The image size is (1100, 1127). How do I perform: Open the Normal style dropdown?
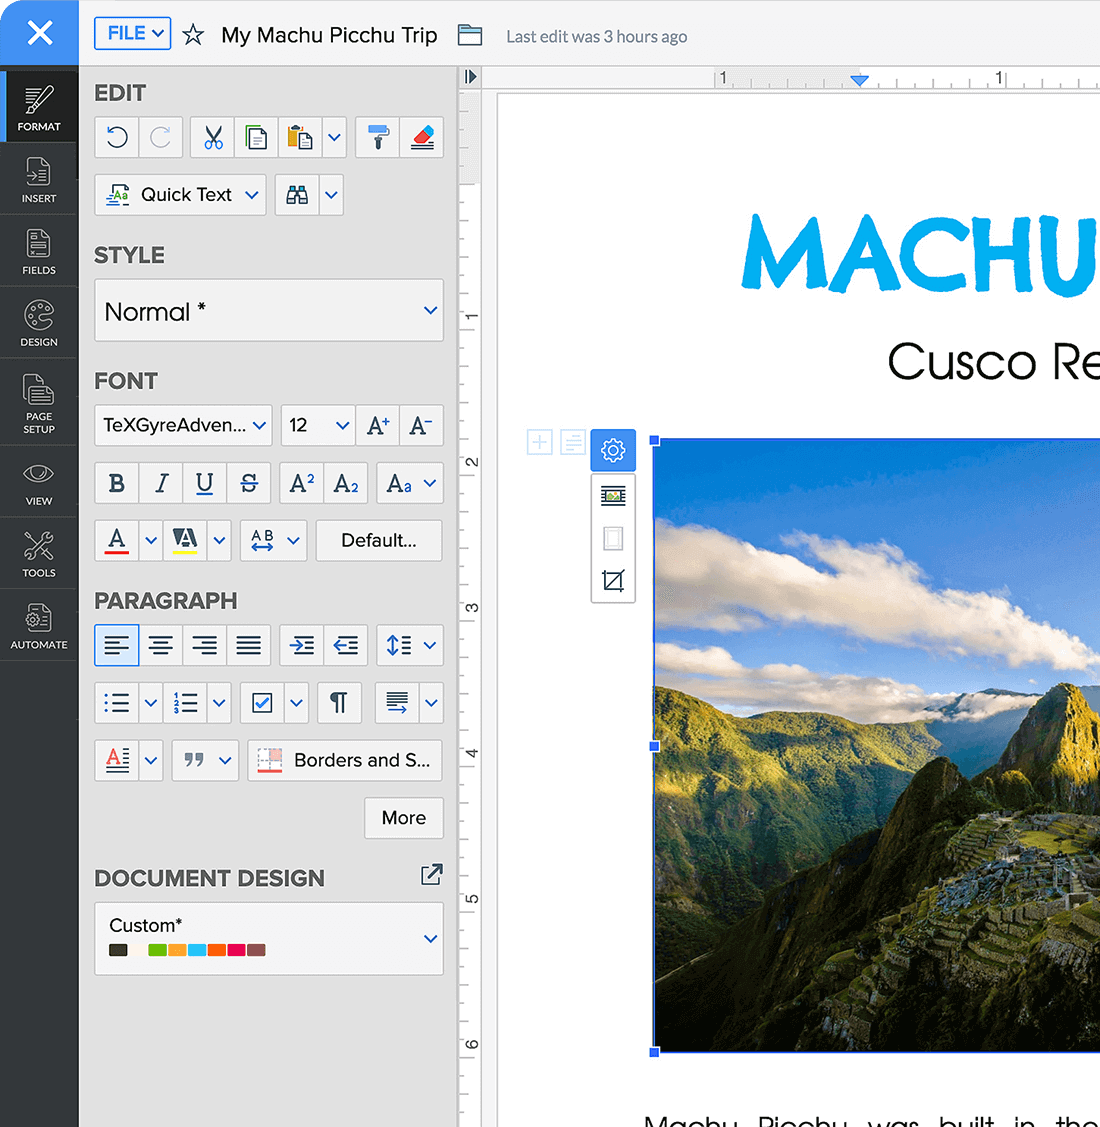(269, 311)
